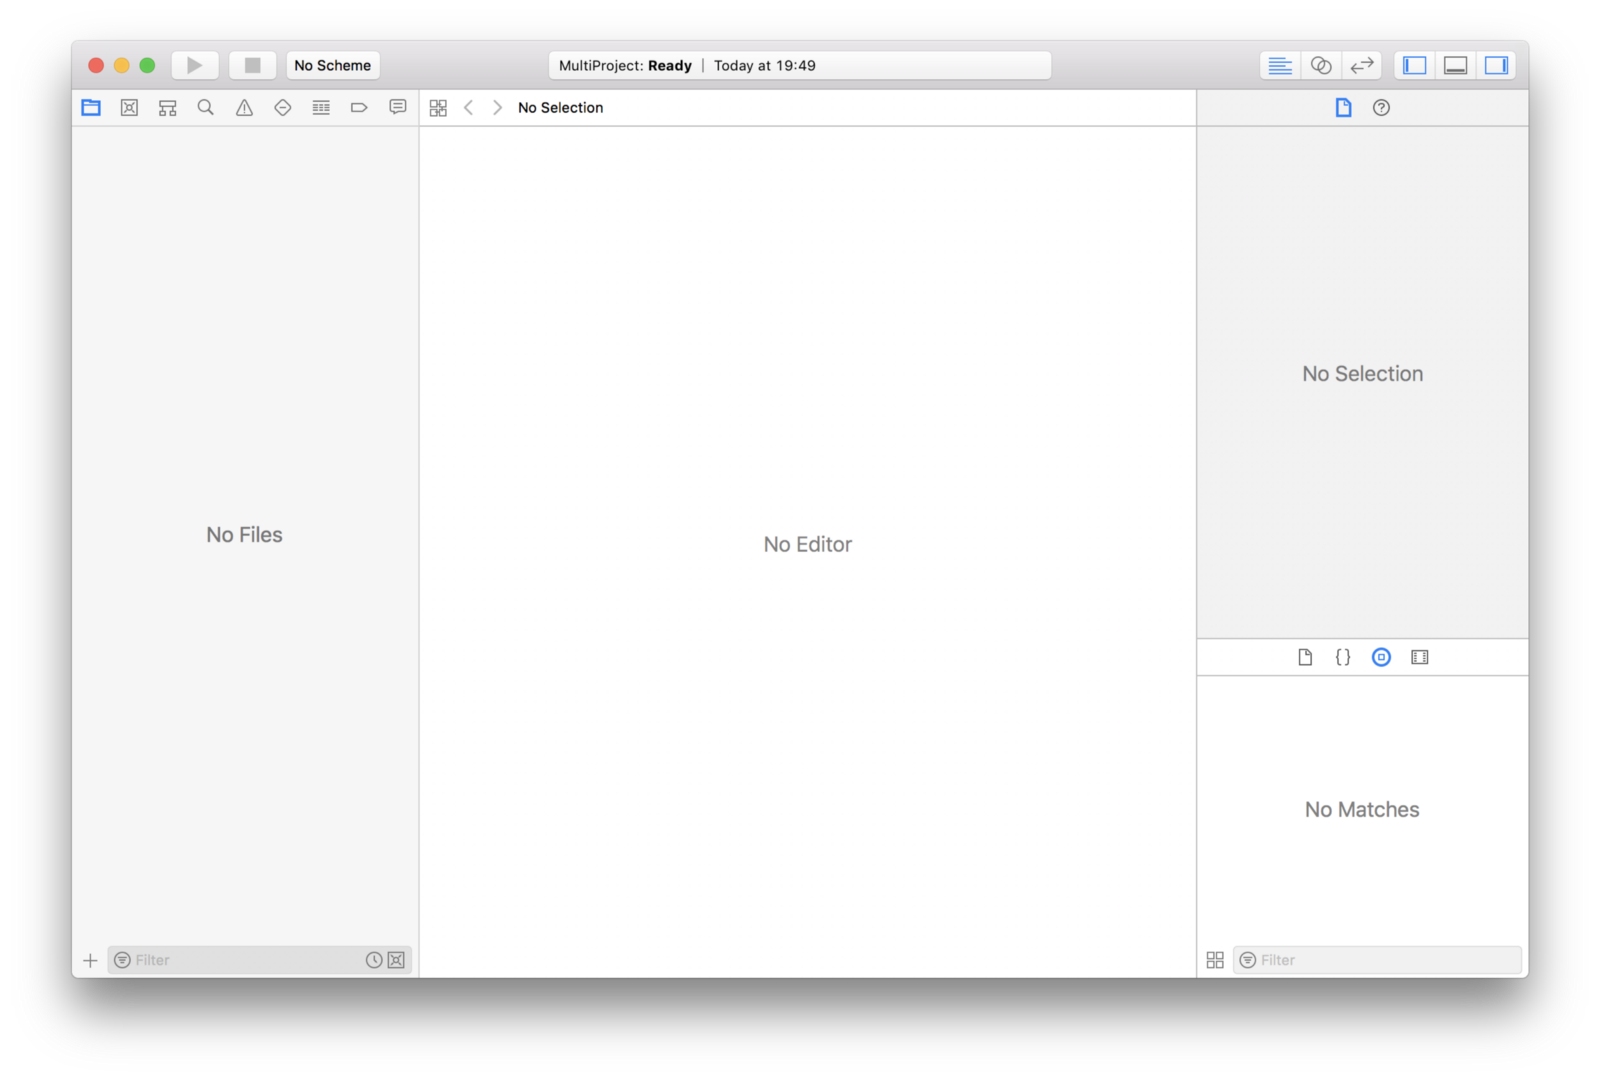
Task: Open the Source Control navigator
Action: (x=129, y=107)
